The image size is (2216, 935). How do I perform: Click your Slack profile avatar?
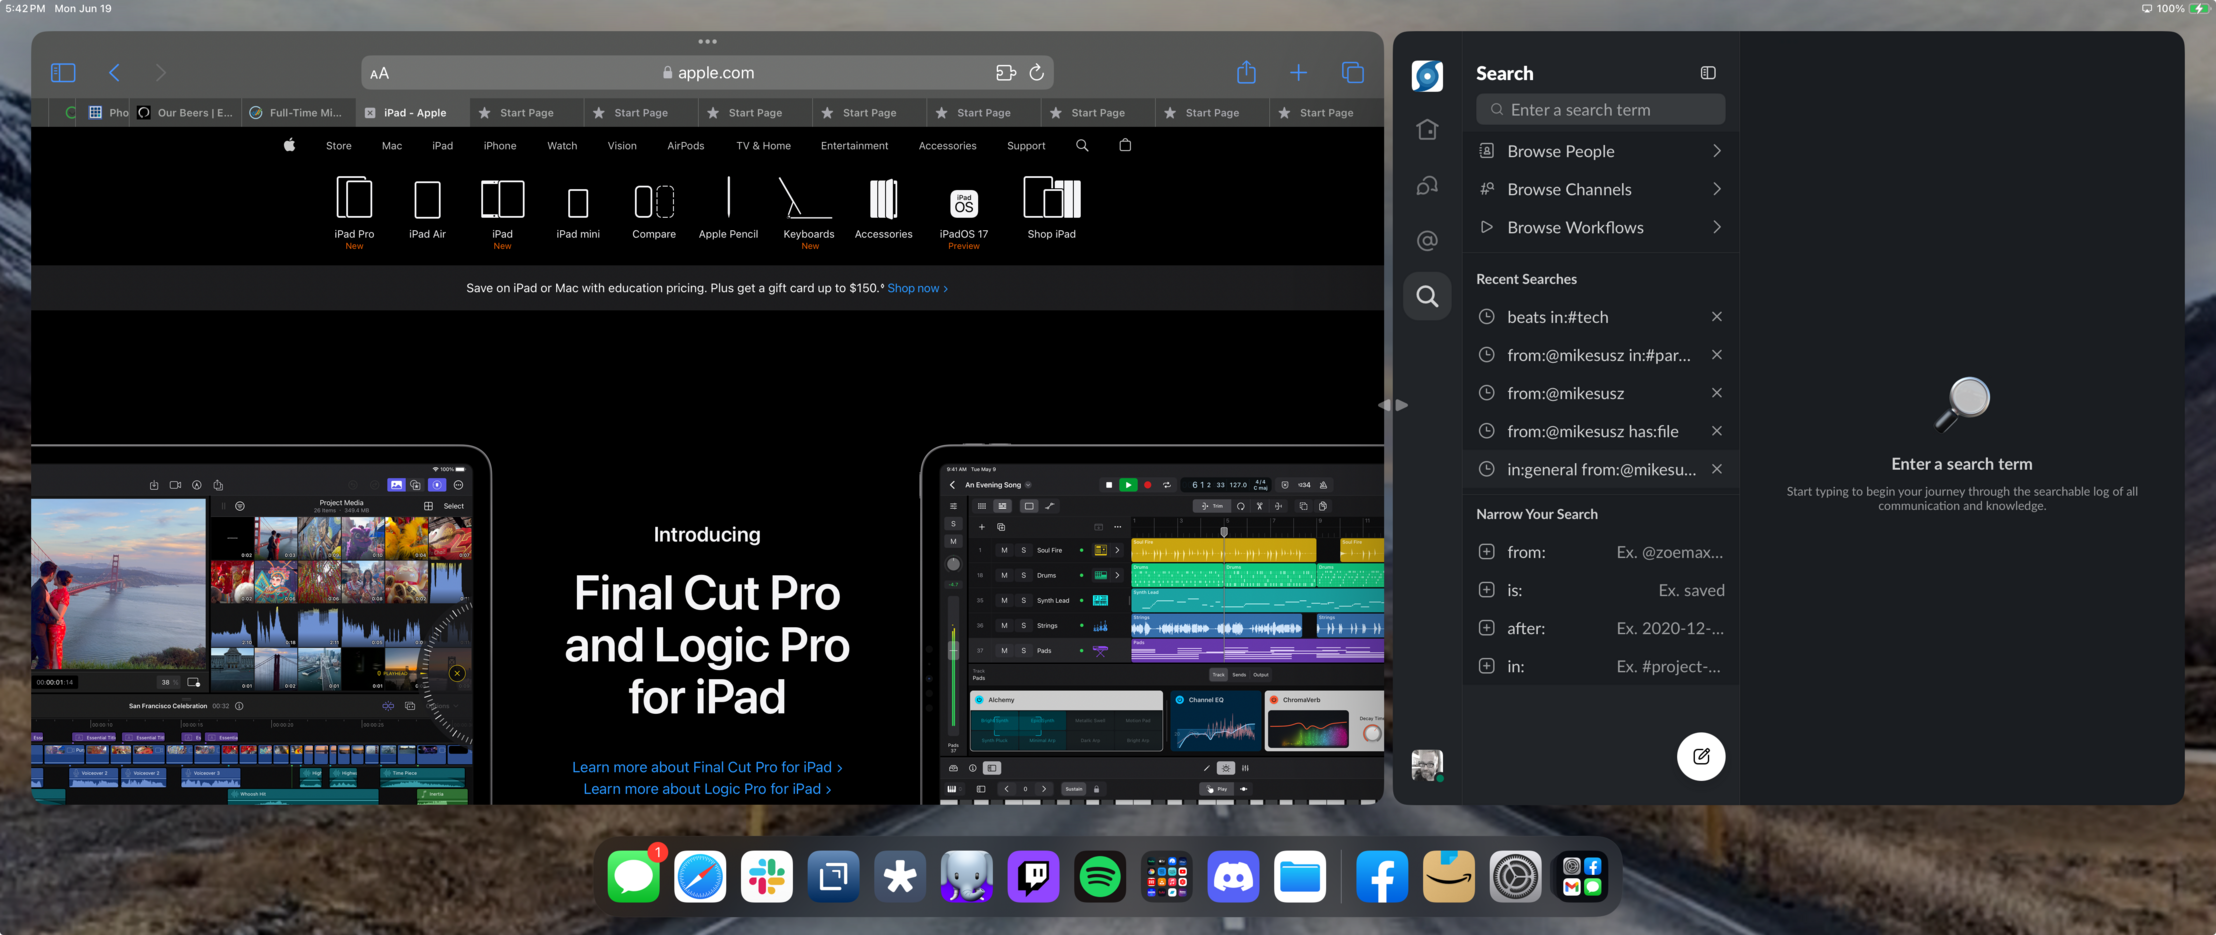pos(1427,764)
